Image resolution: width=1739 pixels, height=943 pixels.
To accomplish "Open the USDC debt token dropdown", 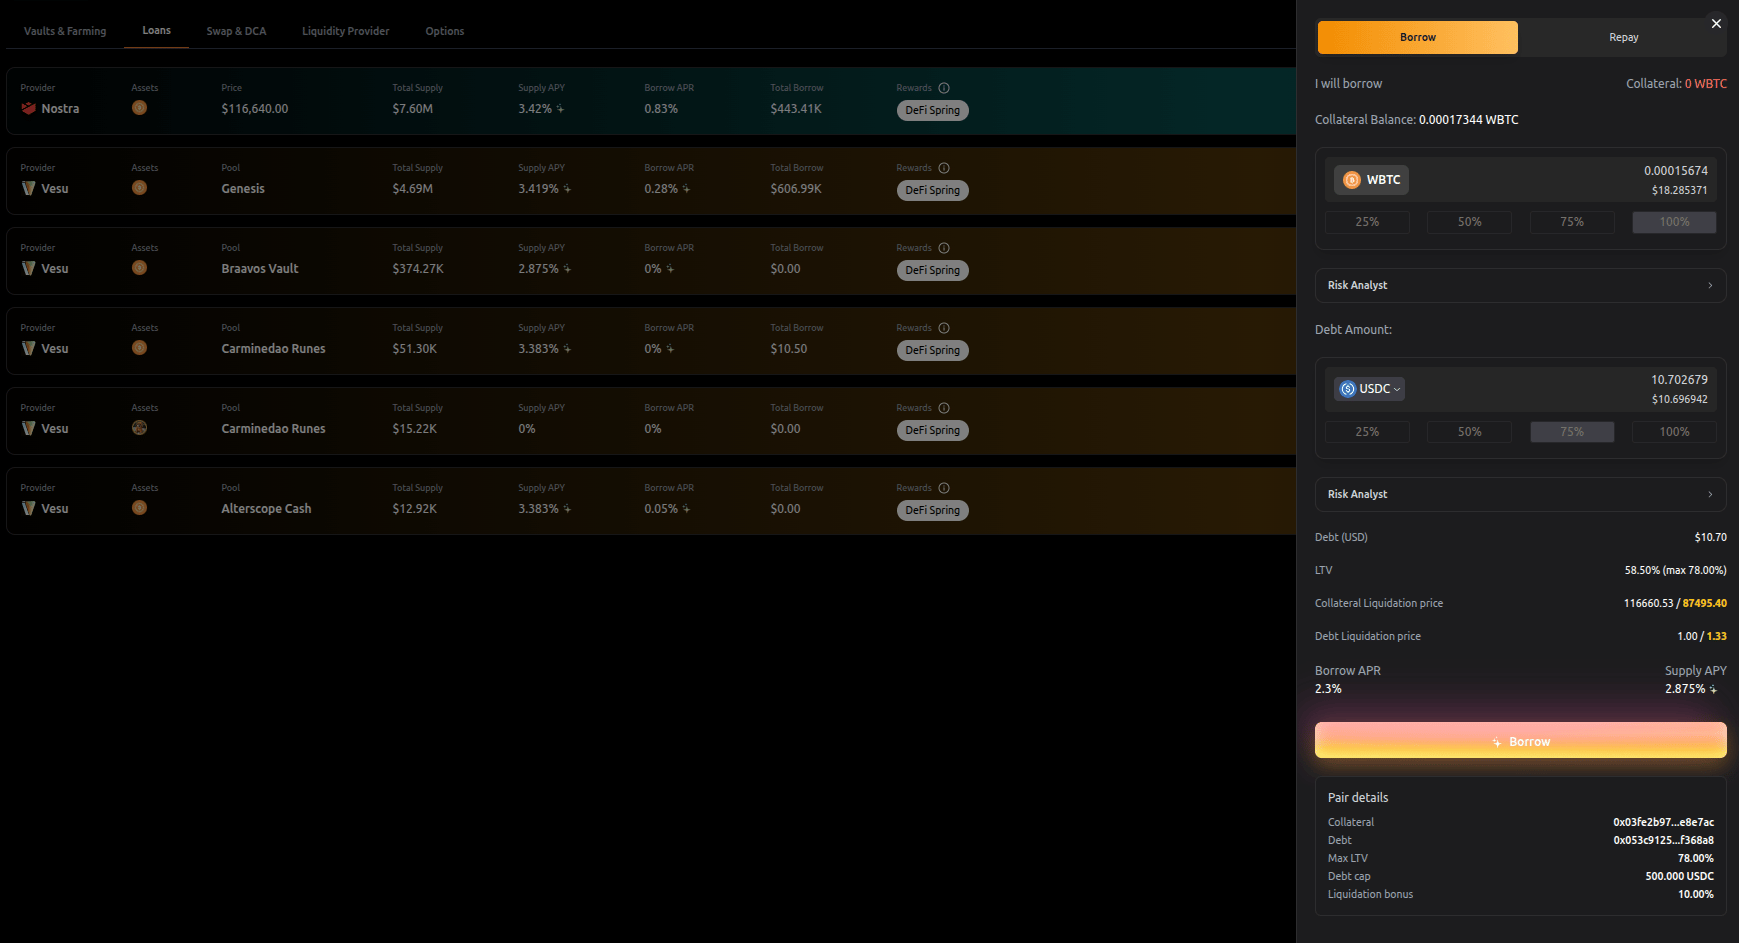I will (1369, 389).
